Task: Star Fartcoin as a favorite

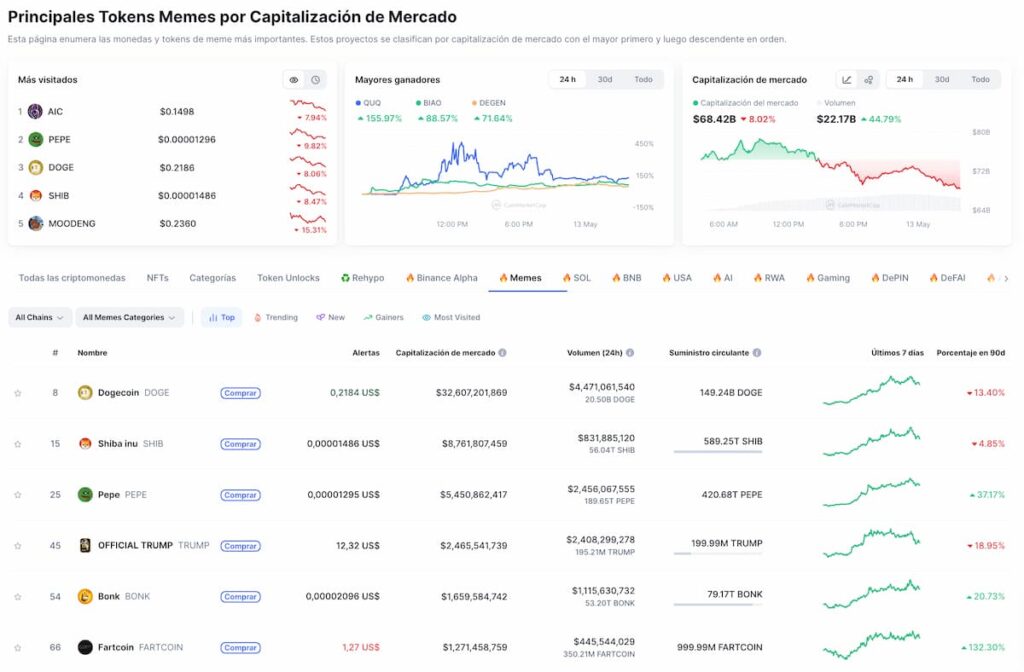Action: pyautogui.click(x=18, y=648)
